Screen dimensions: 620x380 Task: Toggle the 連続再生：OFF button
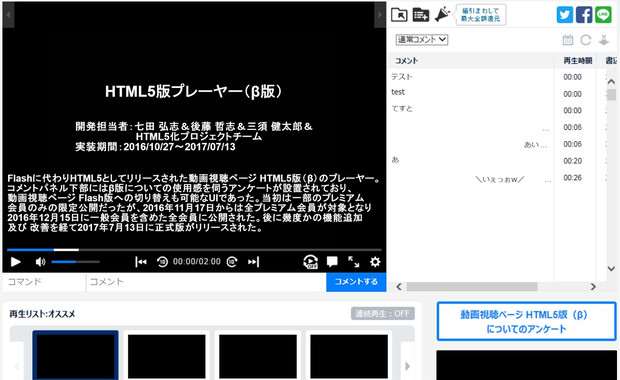(383, 314)
